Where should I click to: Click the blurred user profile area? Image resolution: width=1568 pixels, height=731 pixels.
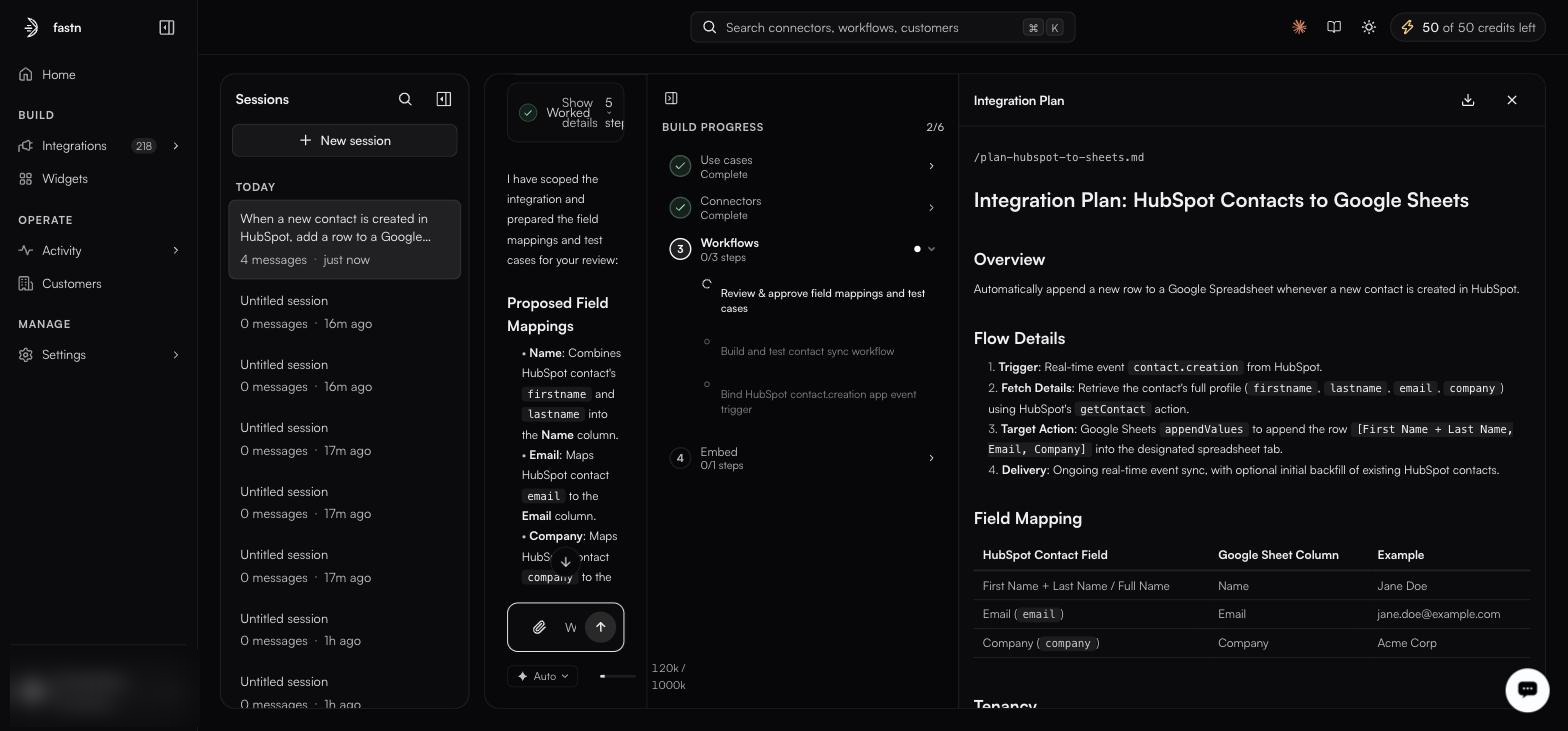click(98, 690)
